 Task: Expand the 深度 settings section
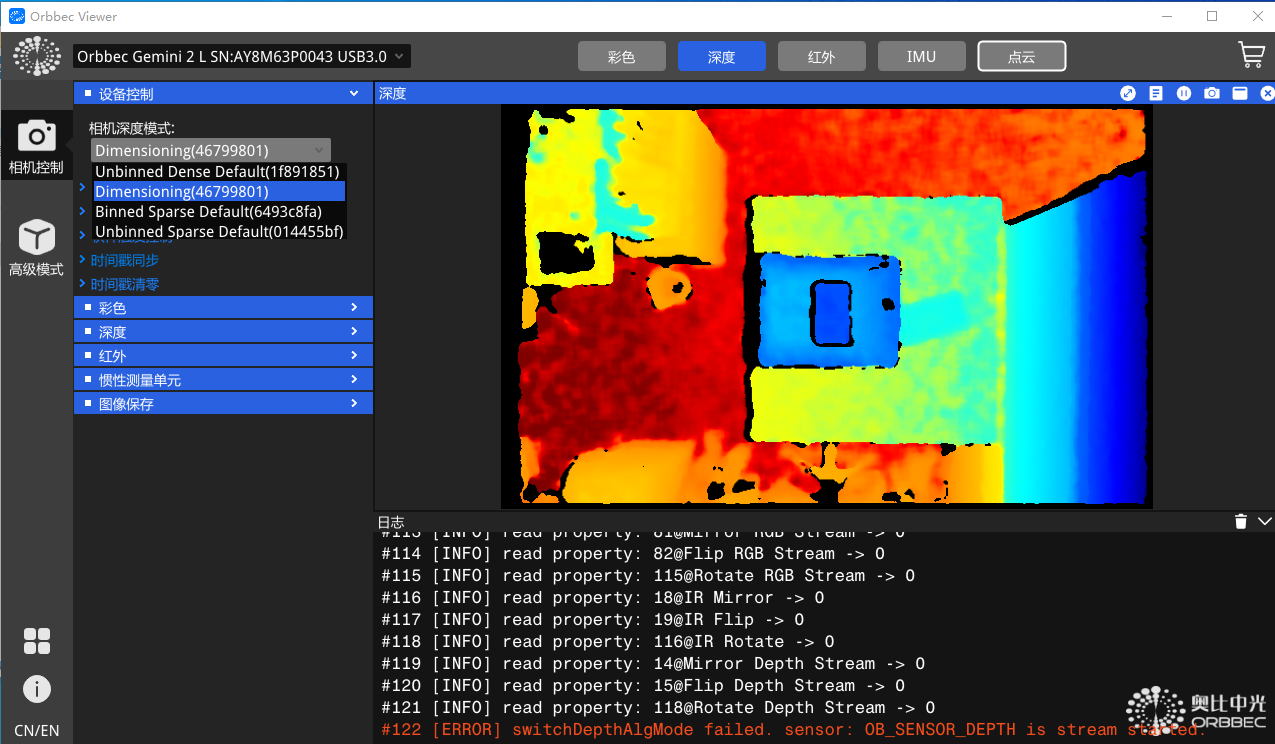[x=223, y=331]
